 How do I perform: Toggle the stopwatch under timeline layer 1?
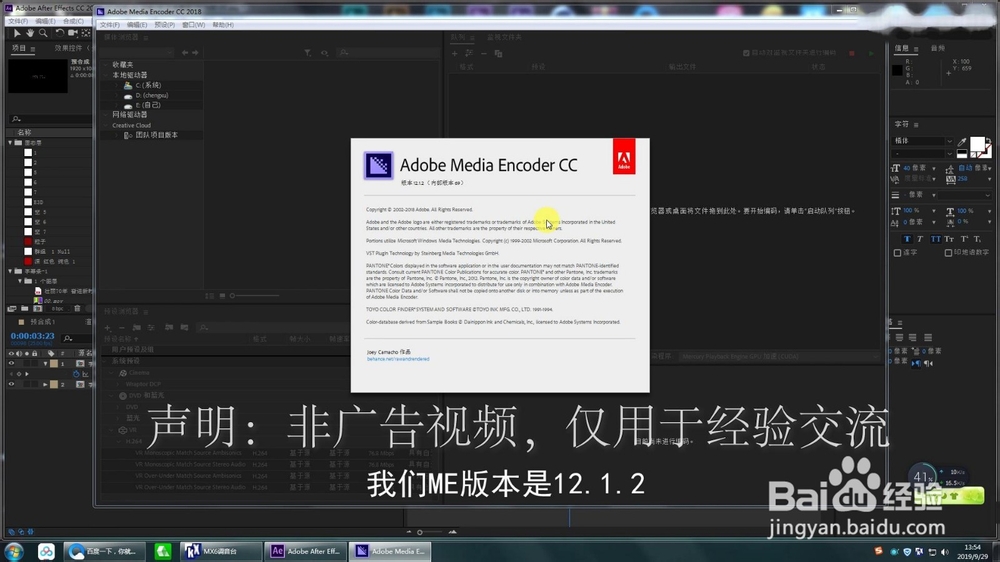click(x=76, y=374)
